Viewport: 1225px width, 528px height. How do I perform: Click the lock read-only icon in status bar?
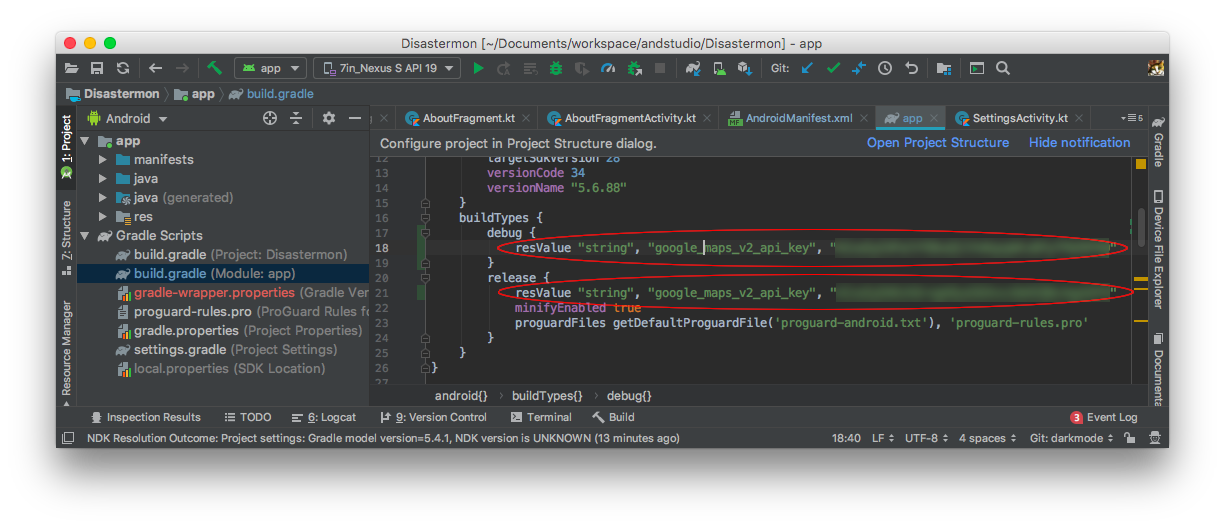(x=1130, y=438)
